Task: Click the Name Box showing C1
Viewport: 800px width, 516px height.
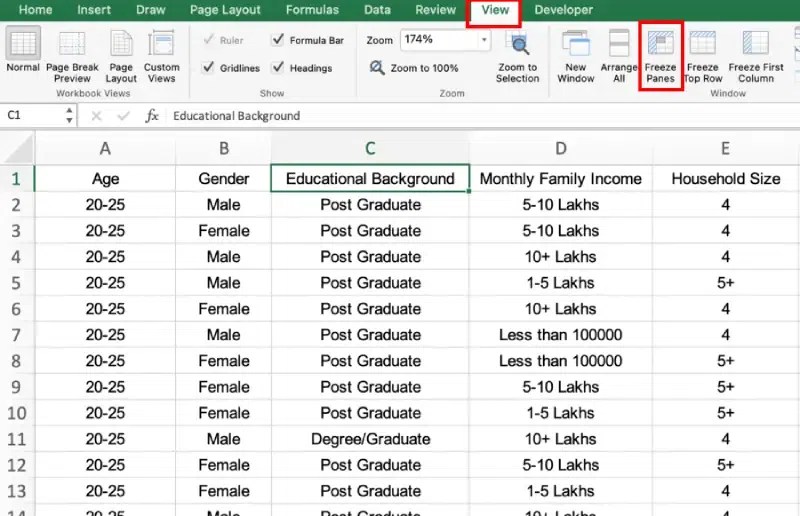Action: point(34,115)
